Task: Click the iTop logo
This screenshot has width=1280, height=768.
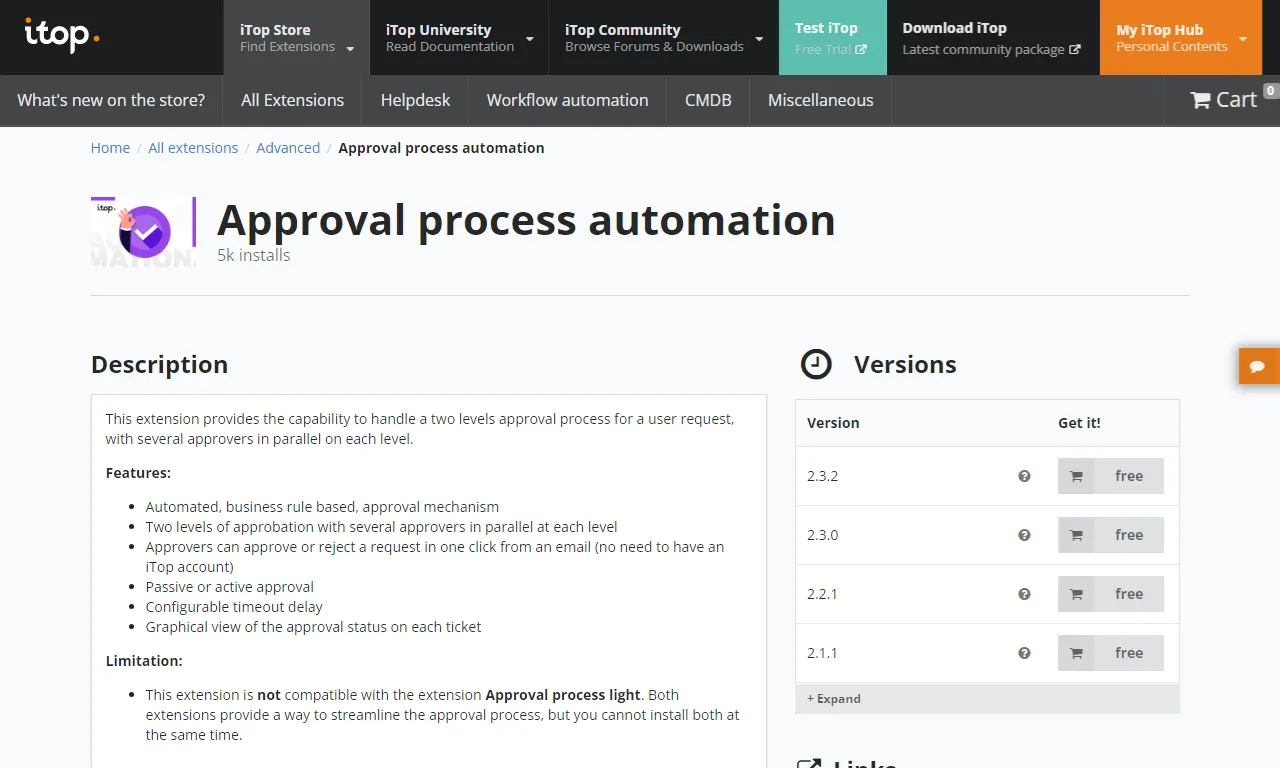Action: 62,36
